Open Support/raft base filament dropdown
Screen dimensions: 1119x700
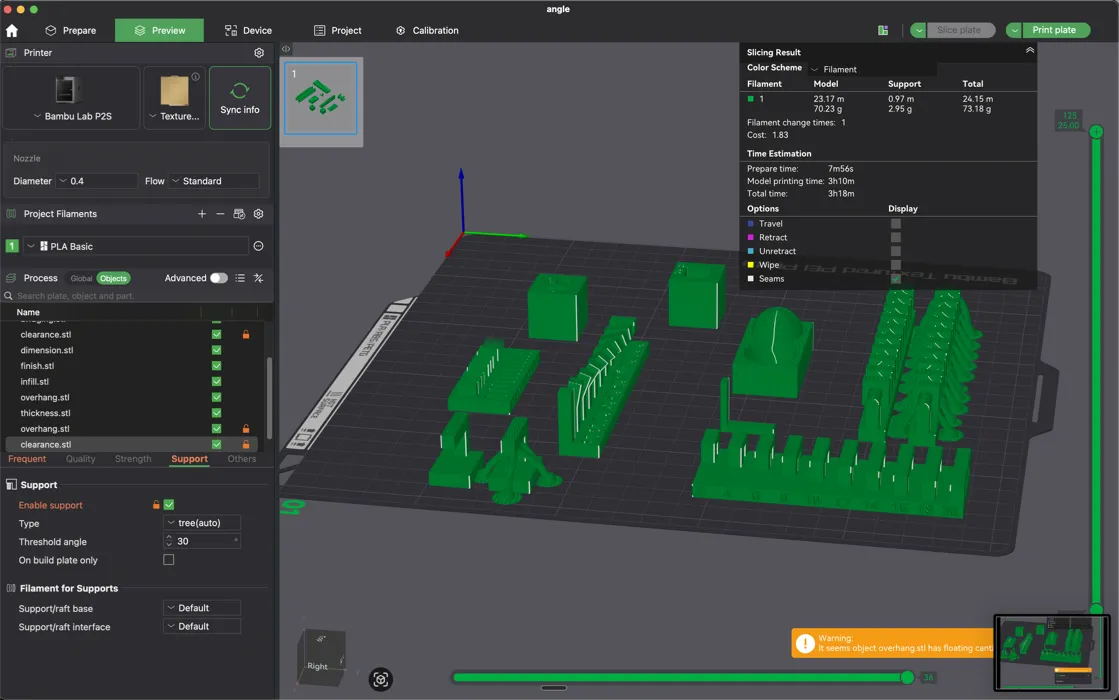(x=202, y=608)
